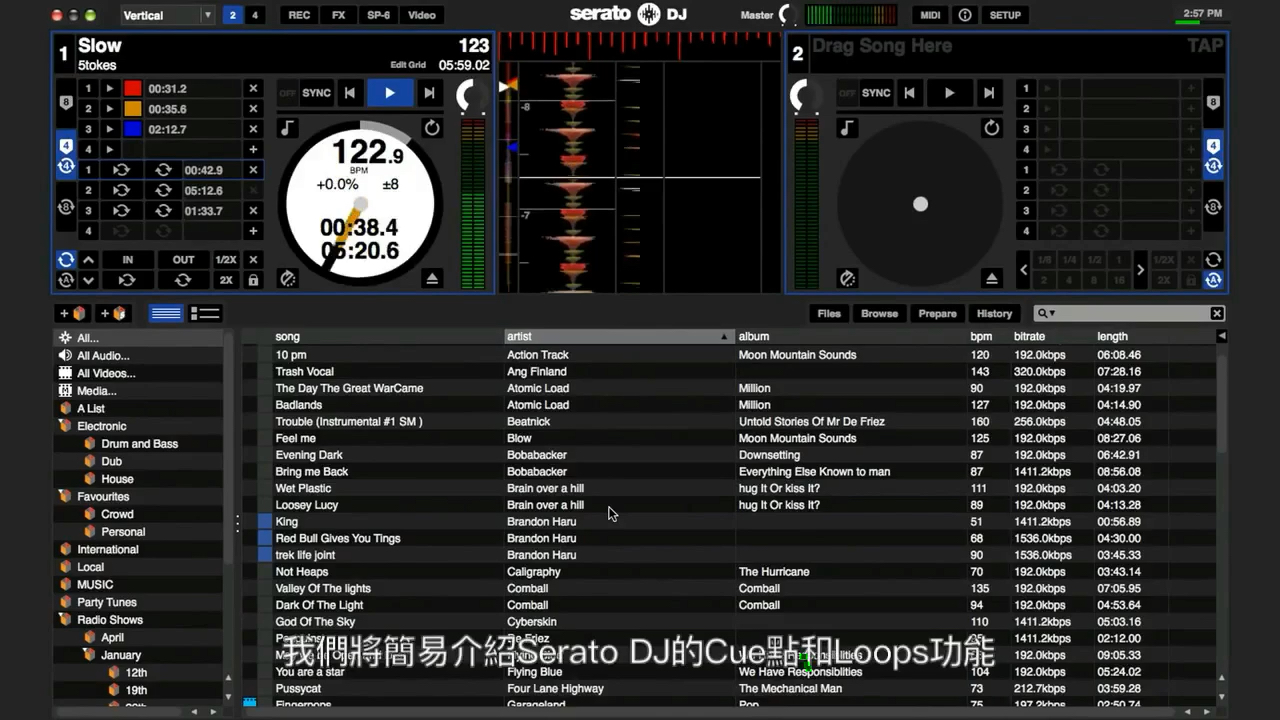Add cue point in empty slot 4
Viewport: 1280px width, 720px height.
(x=253, y=149)
